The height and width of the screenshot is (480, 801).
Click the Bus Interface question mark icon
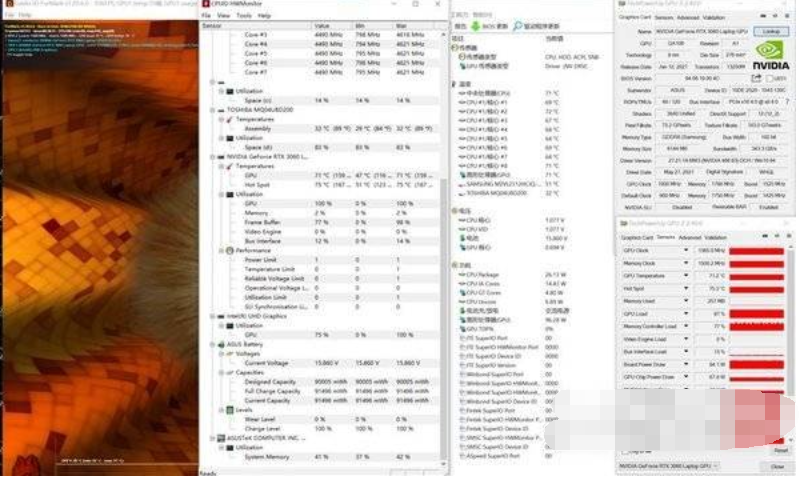pyautogui.click(x=787, y=102)
